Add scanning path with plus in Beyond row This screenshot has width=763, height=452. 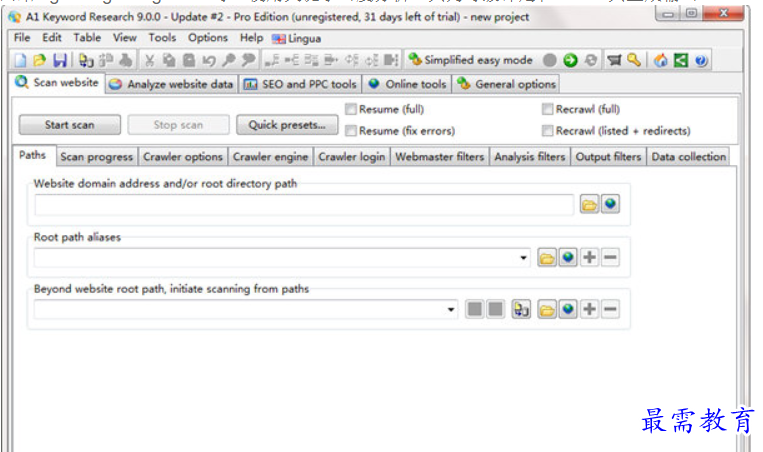coord(589,309)
